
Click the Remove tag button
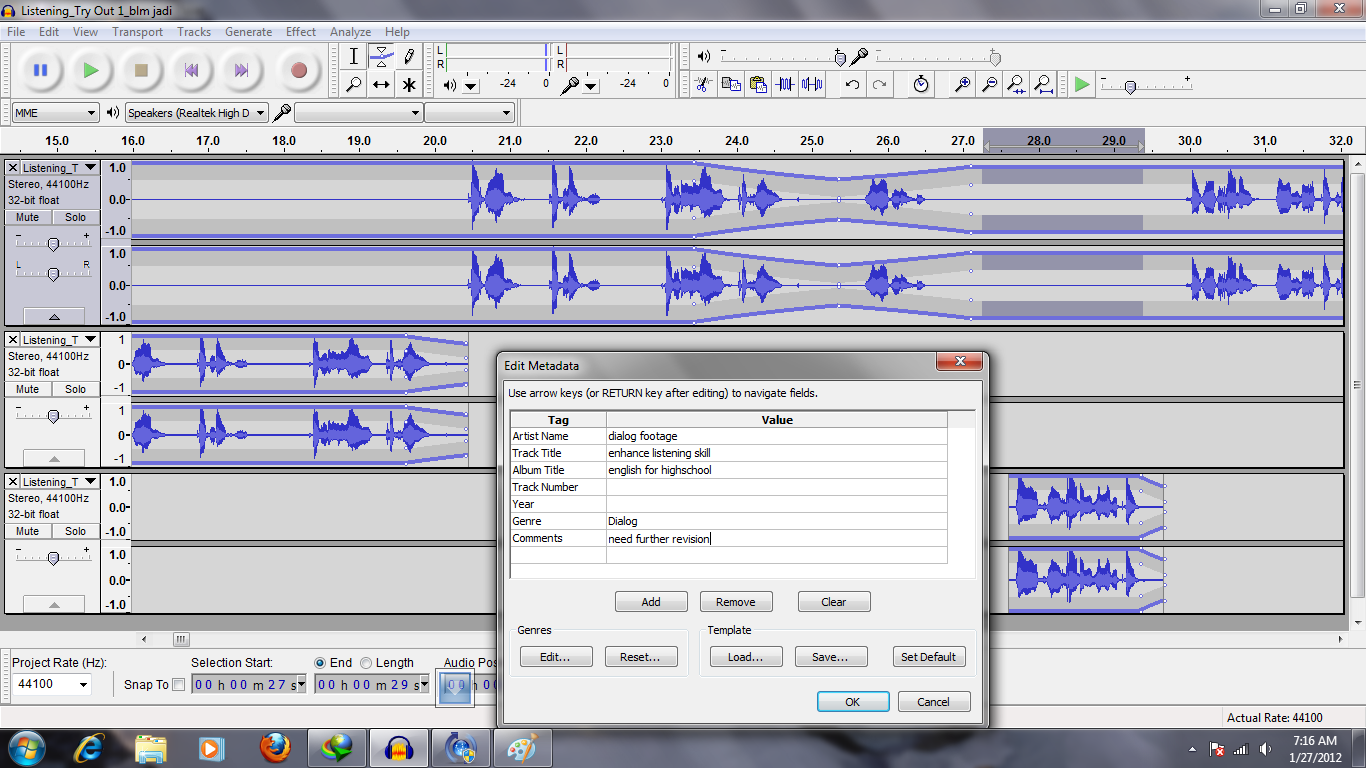click(x=735, y=602)
